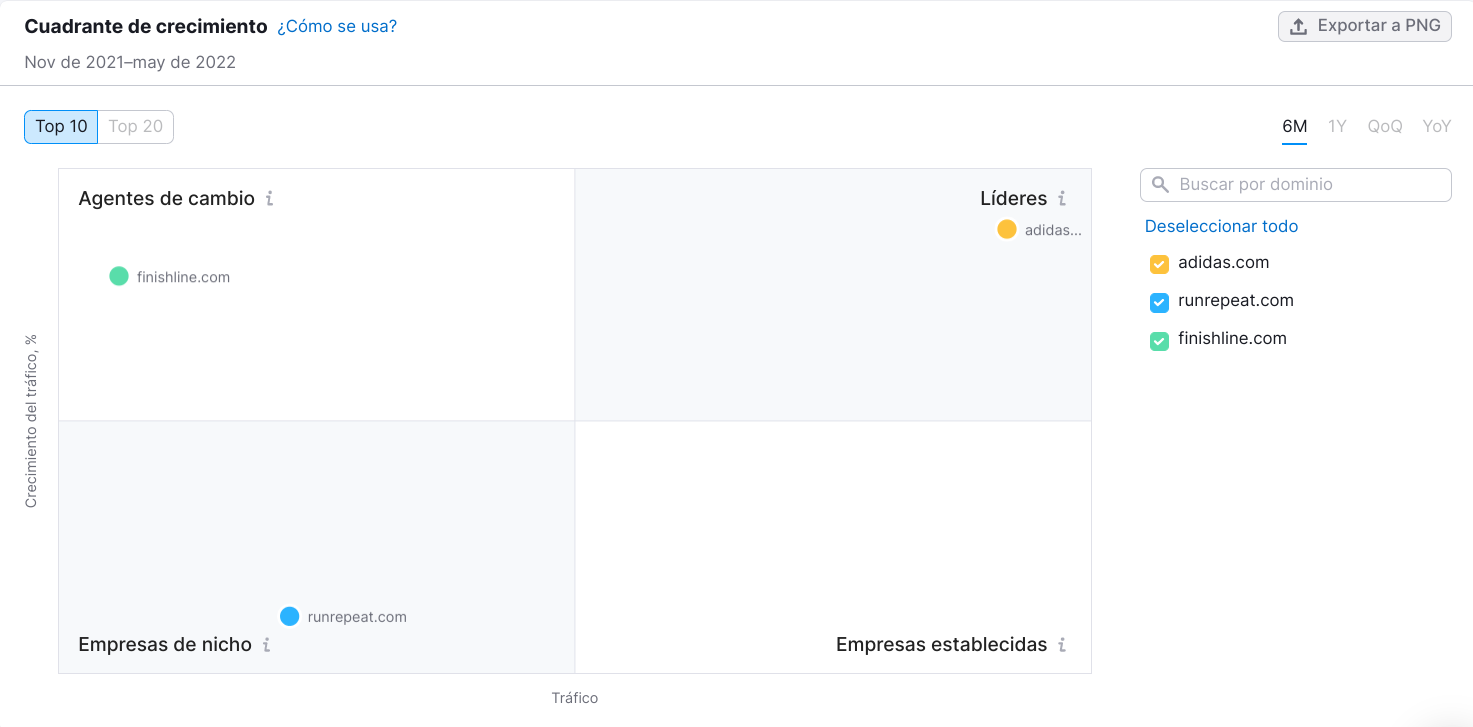This screenshot has height=727, width=1473.
Task: Choose the QoQ comparison period
Action: tap(1385, 127)
